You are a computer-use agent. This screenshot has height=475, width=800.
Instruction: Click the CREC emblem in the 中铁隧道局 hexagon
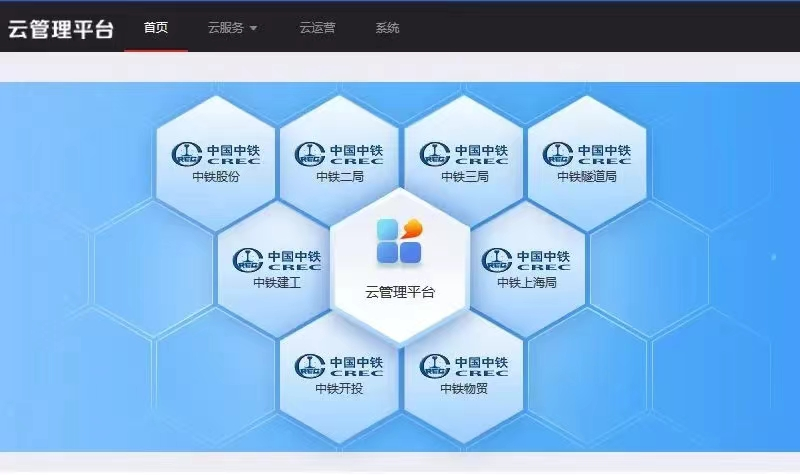pos(587,153)
